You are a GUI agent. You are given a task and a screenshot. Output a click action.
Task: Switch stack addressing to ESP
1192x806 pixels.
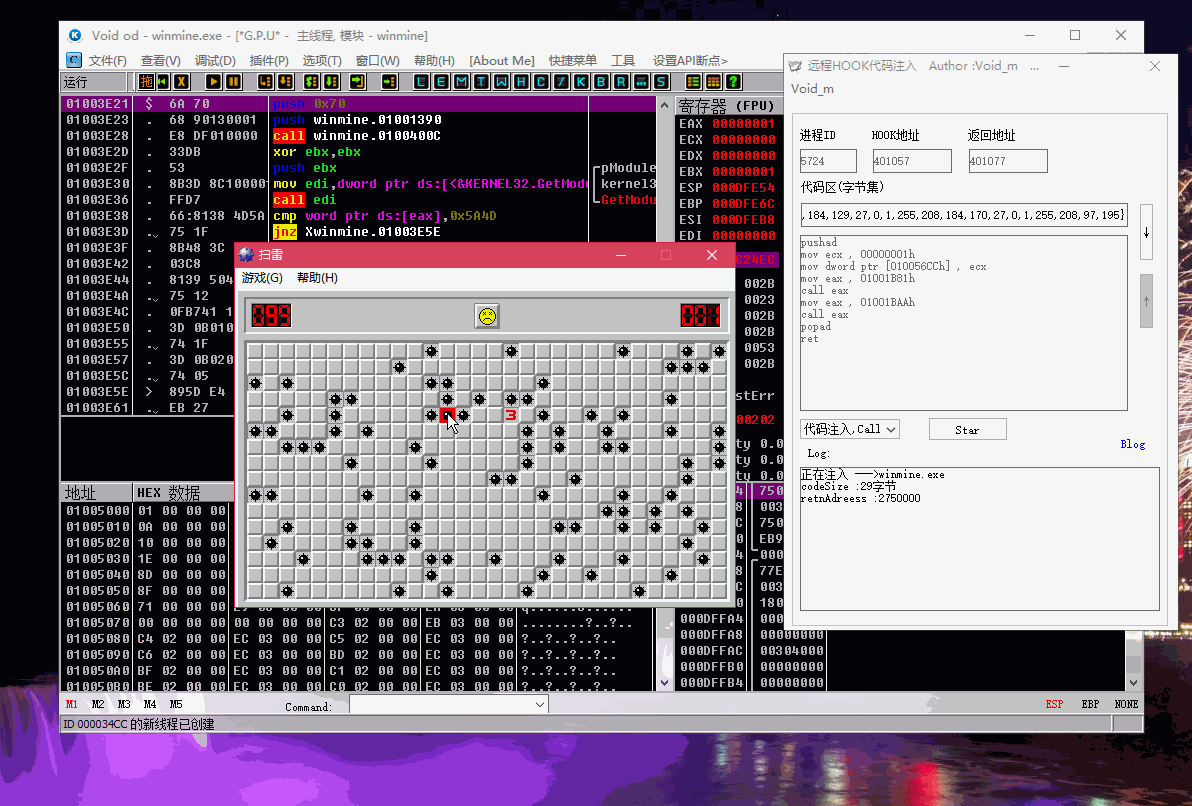tap(1054, 704)
